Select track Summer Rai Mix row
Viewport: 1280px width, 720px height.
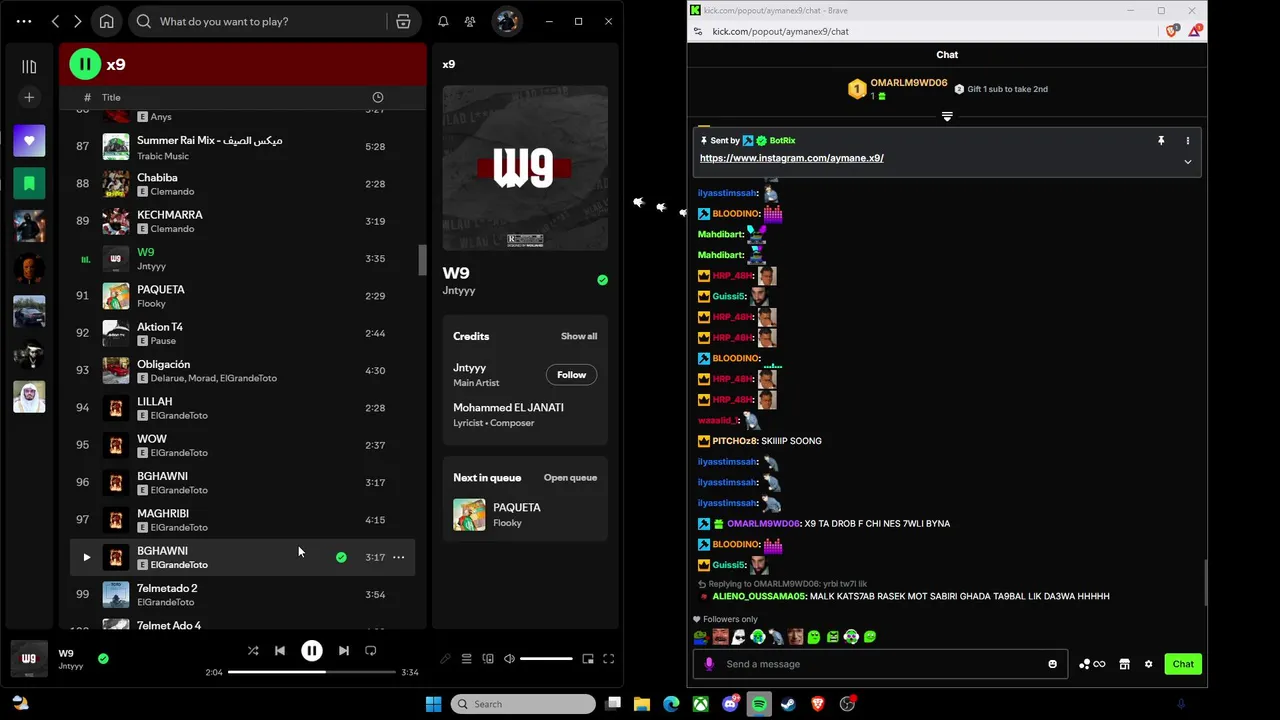click(243, 147)
